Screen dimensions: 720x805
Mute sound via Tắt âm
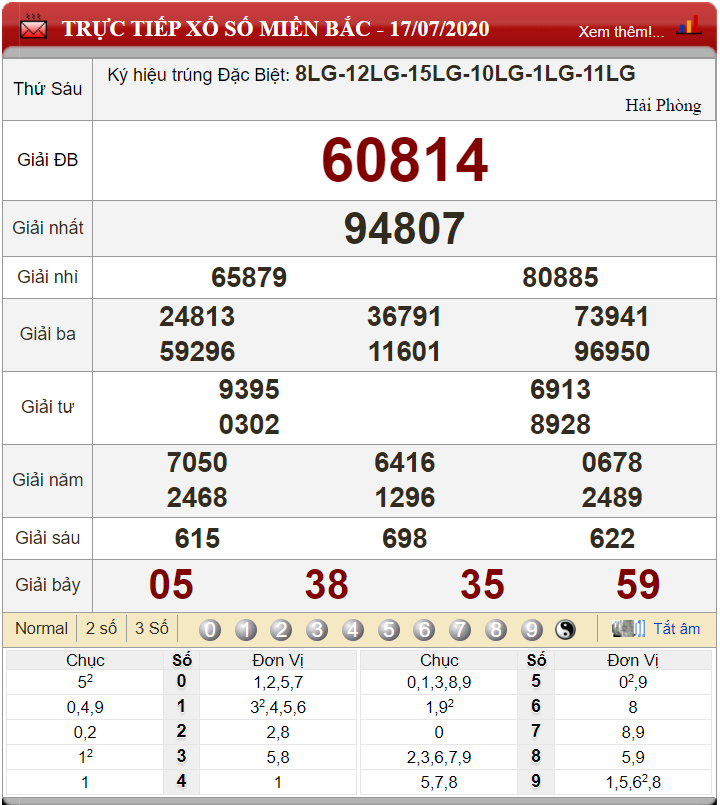coord(676,628)
